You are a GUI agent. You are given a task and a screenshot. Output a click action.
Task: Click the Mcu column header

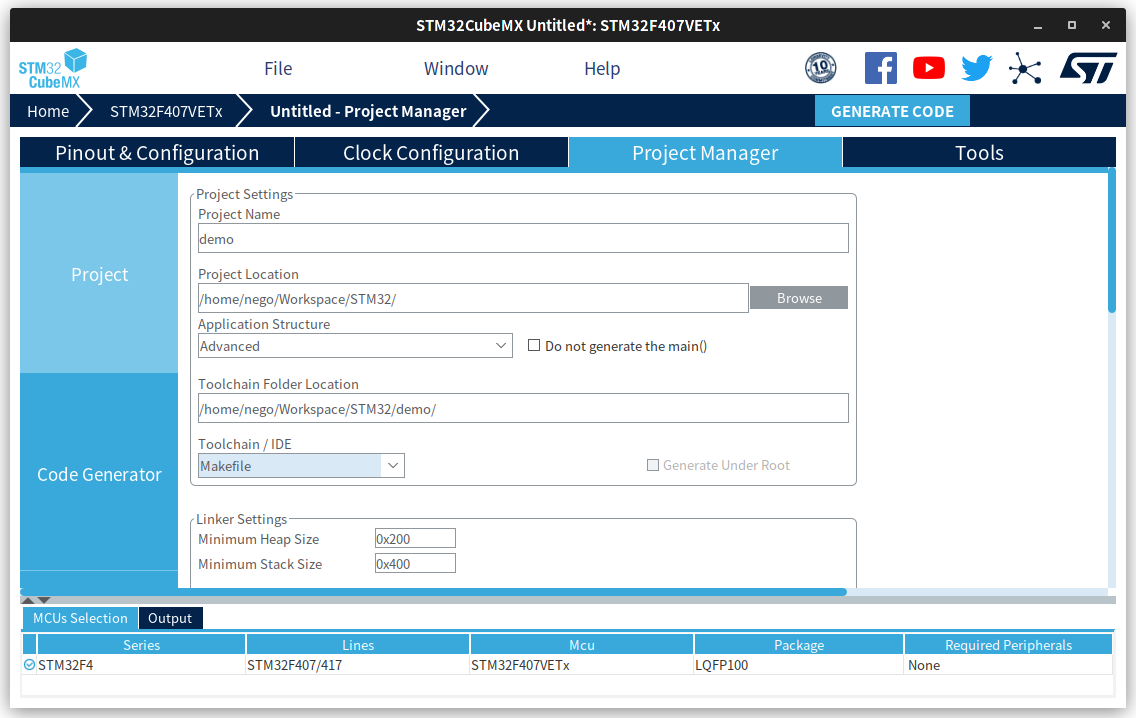pyautogui.click(x=582, y=644)
